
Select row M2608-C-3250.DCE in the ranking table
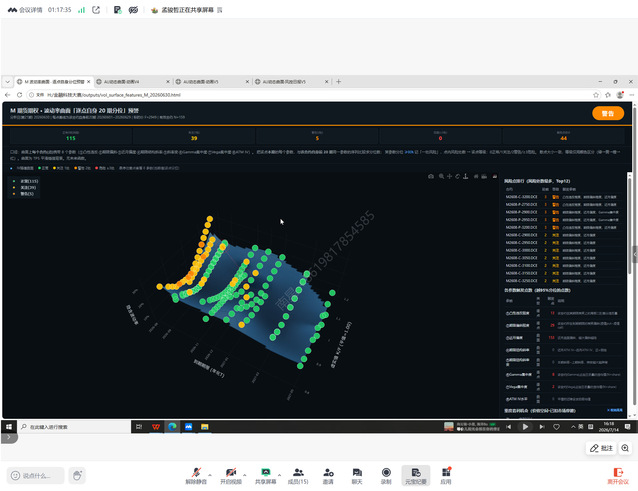tap(563, 281)
